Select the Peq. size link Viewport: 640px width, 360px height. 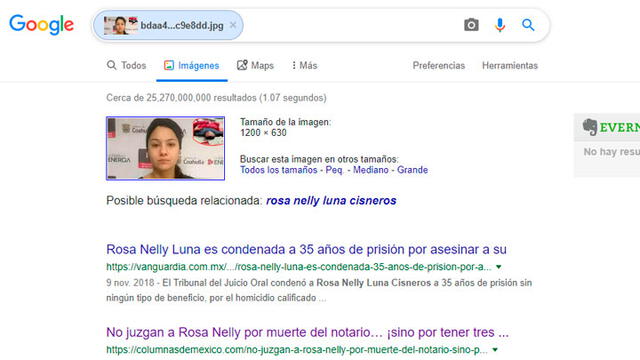click(335, 170)
